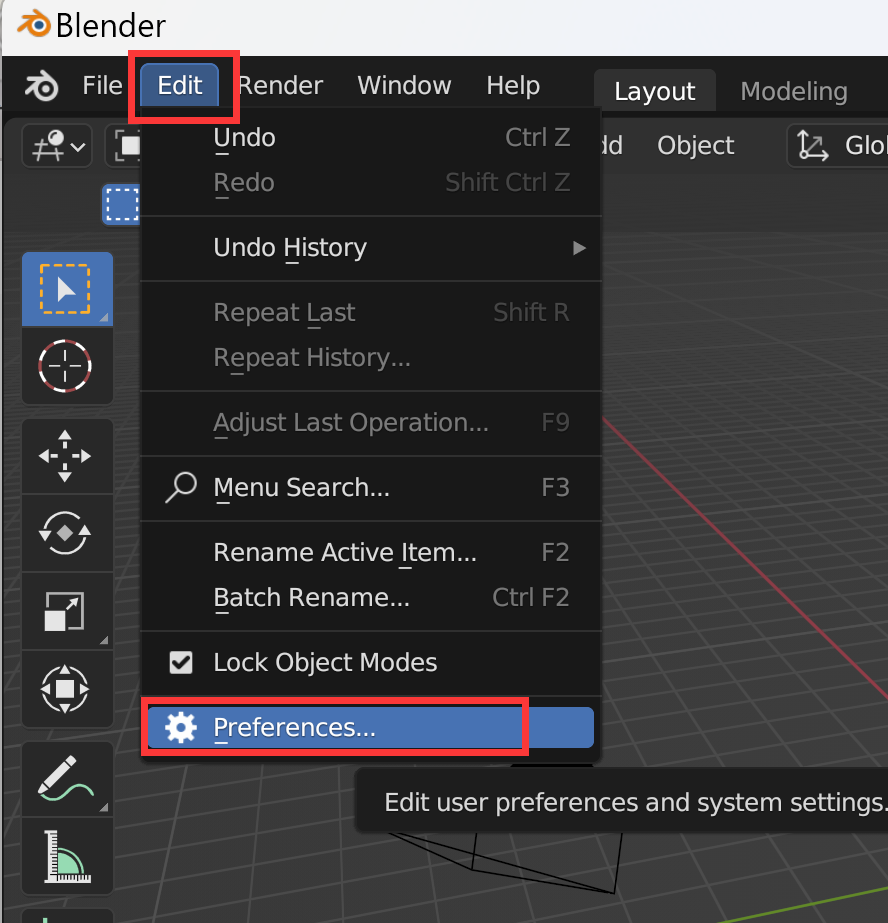Open the Global transform orientation dropdown
Viewport: 888px width, 923px height.
pyautogui.click(x=840, y=146)
